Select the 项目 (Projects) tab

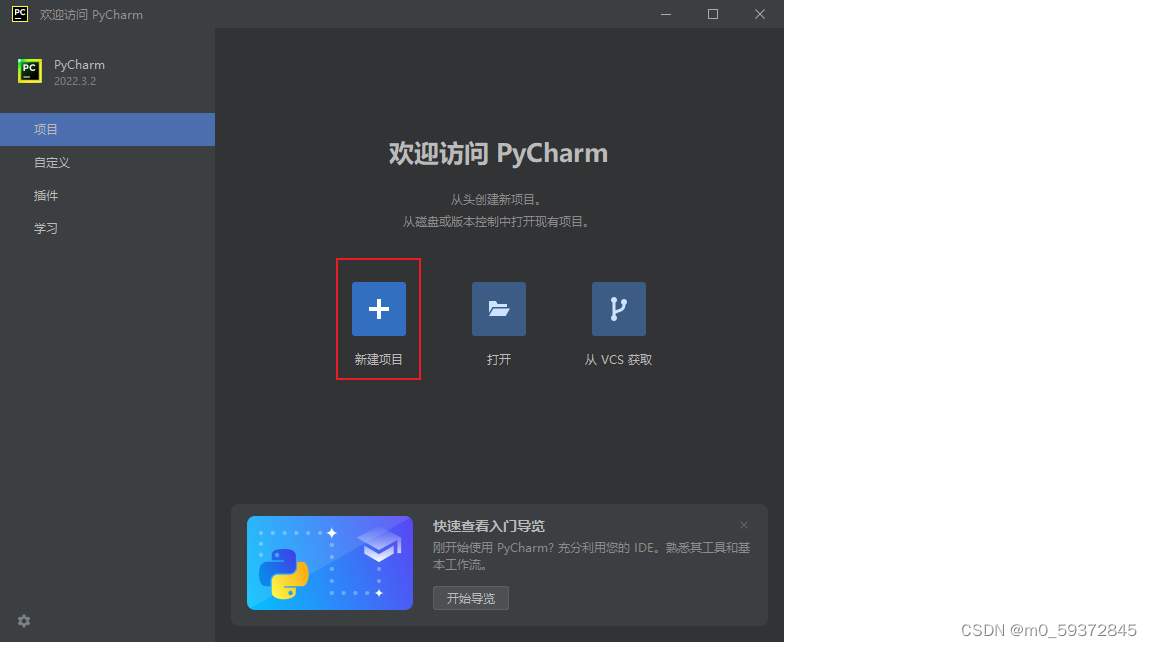click(107, 129)
